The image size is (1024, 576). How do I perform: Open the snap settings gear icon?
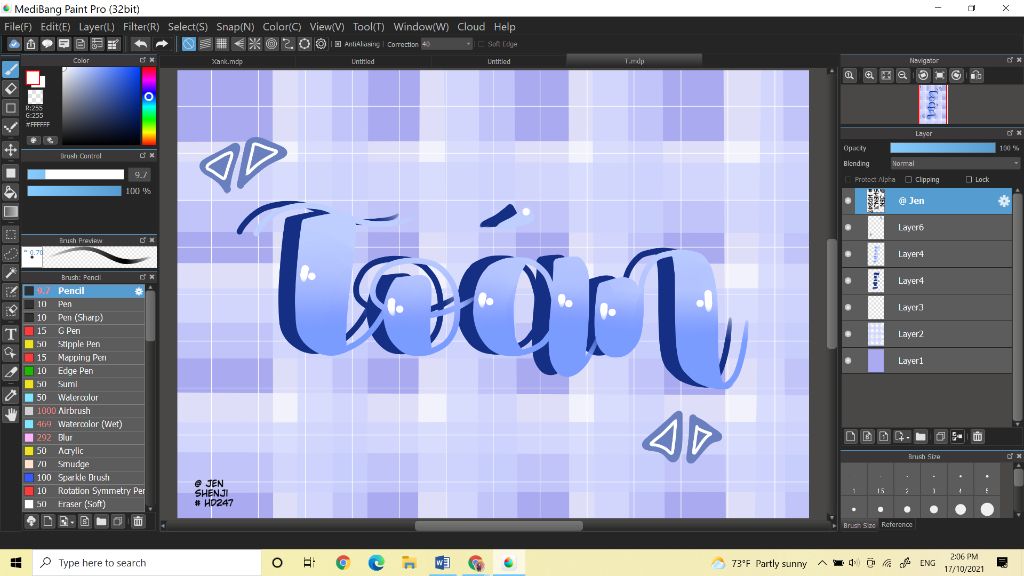pos(321,44)
